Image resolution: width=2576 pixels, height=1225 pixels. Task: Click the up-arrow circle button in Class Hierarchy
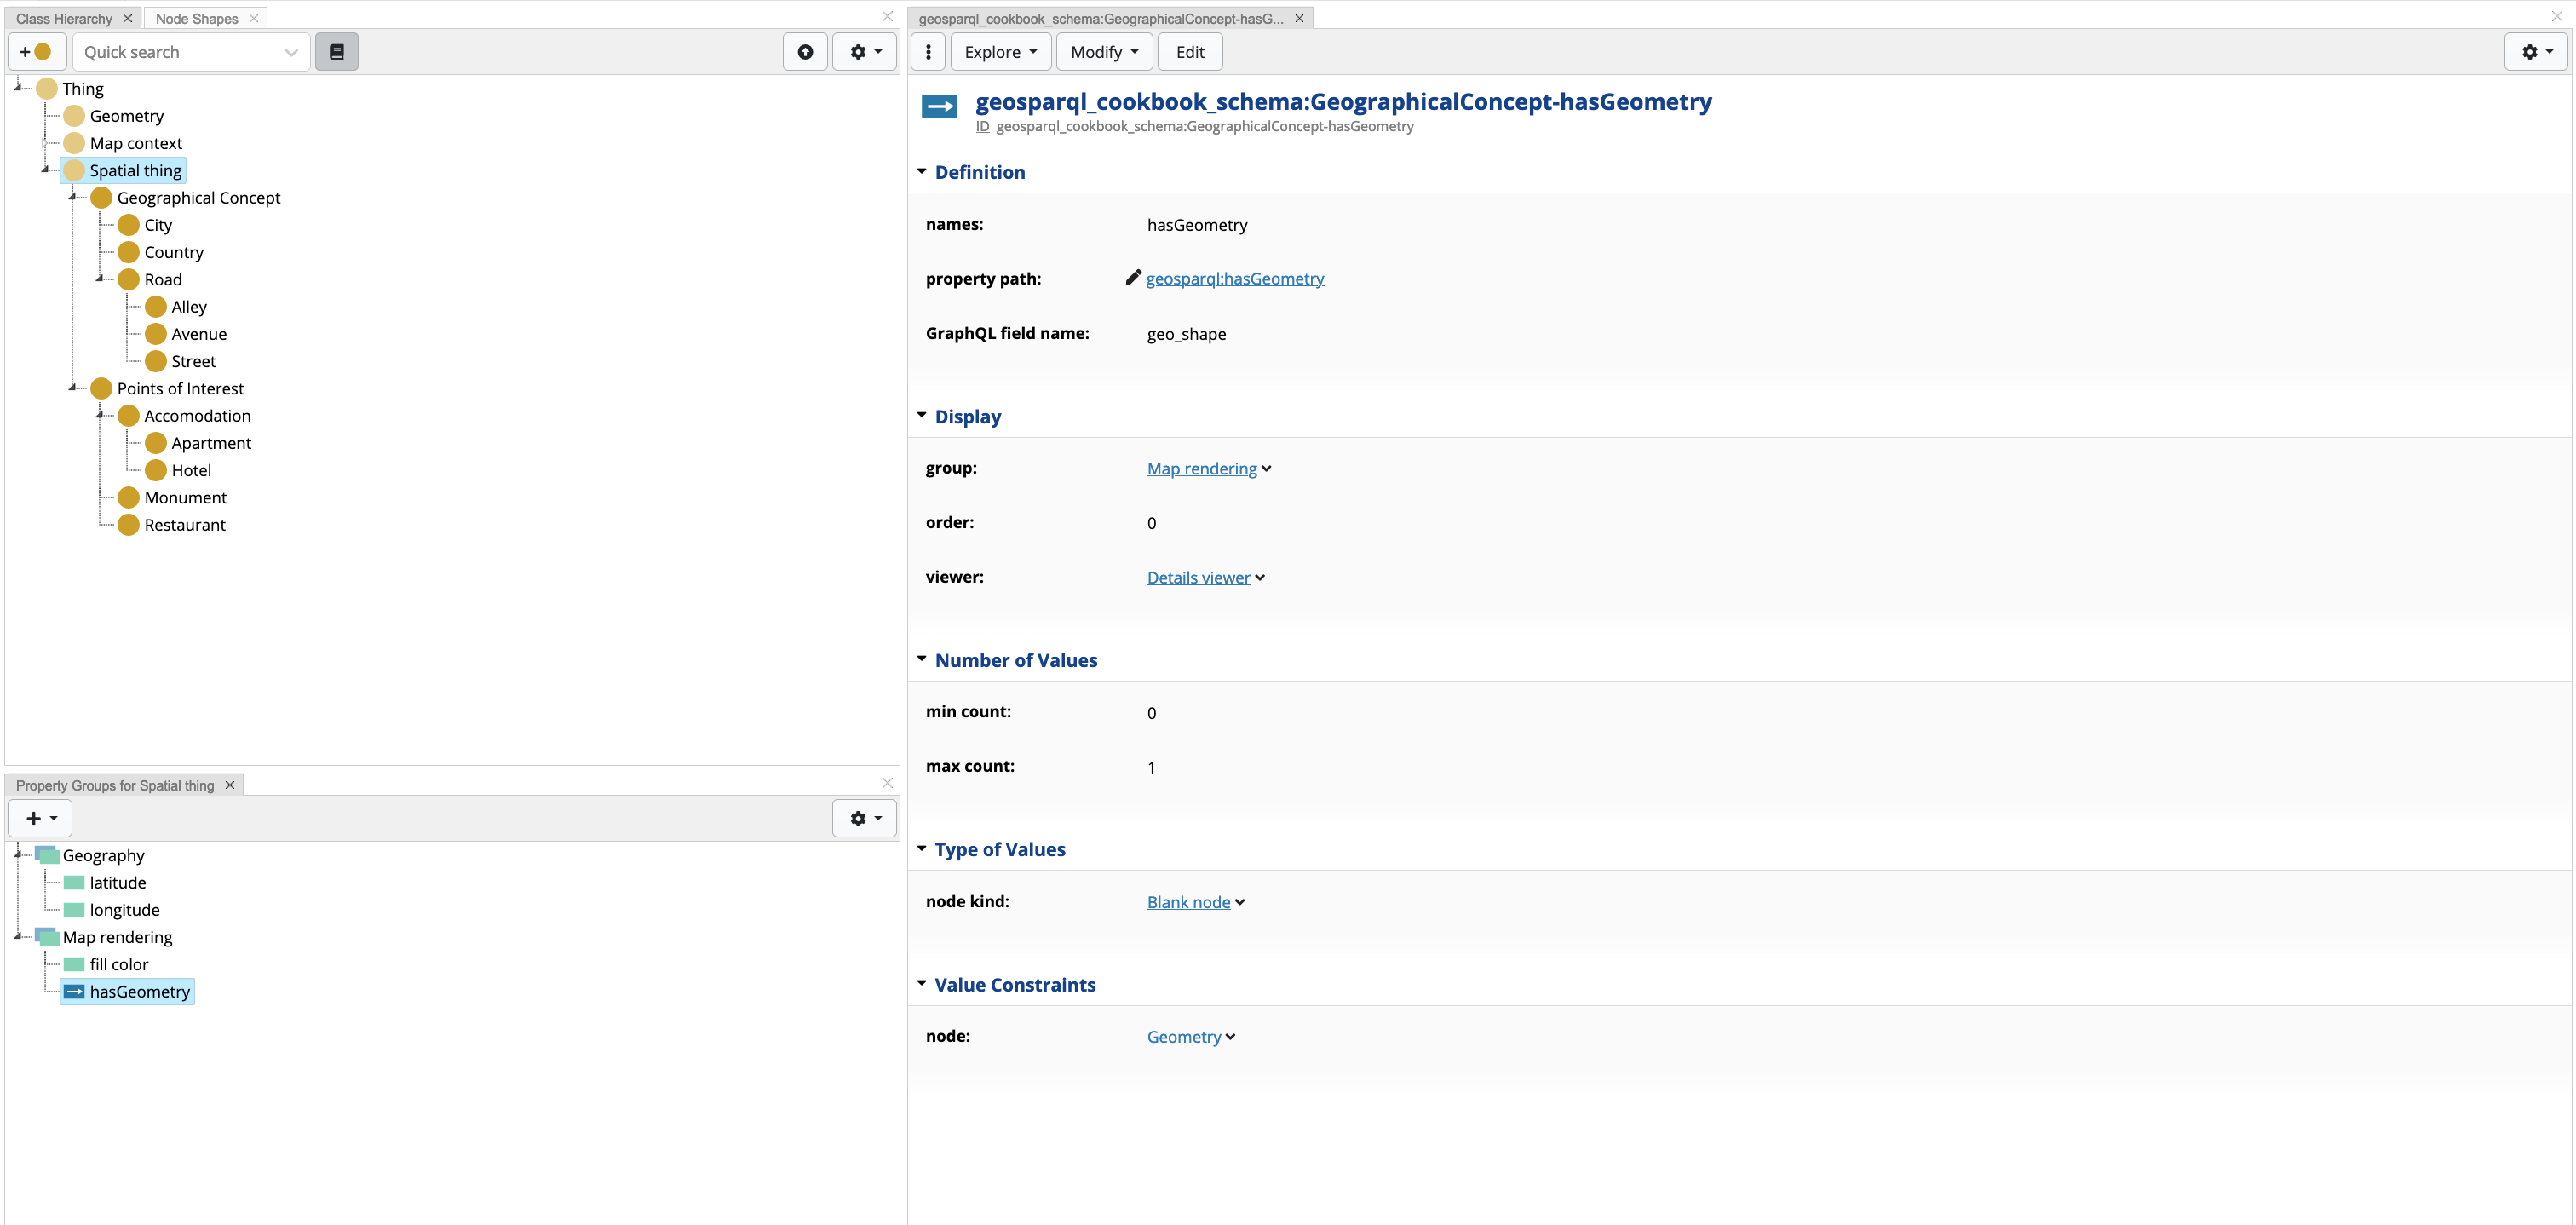tap(805, 52)
